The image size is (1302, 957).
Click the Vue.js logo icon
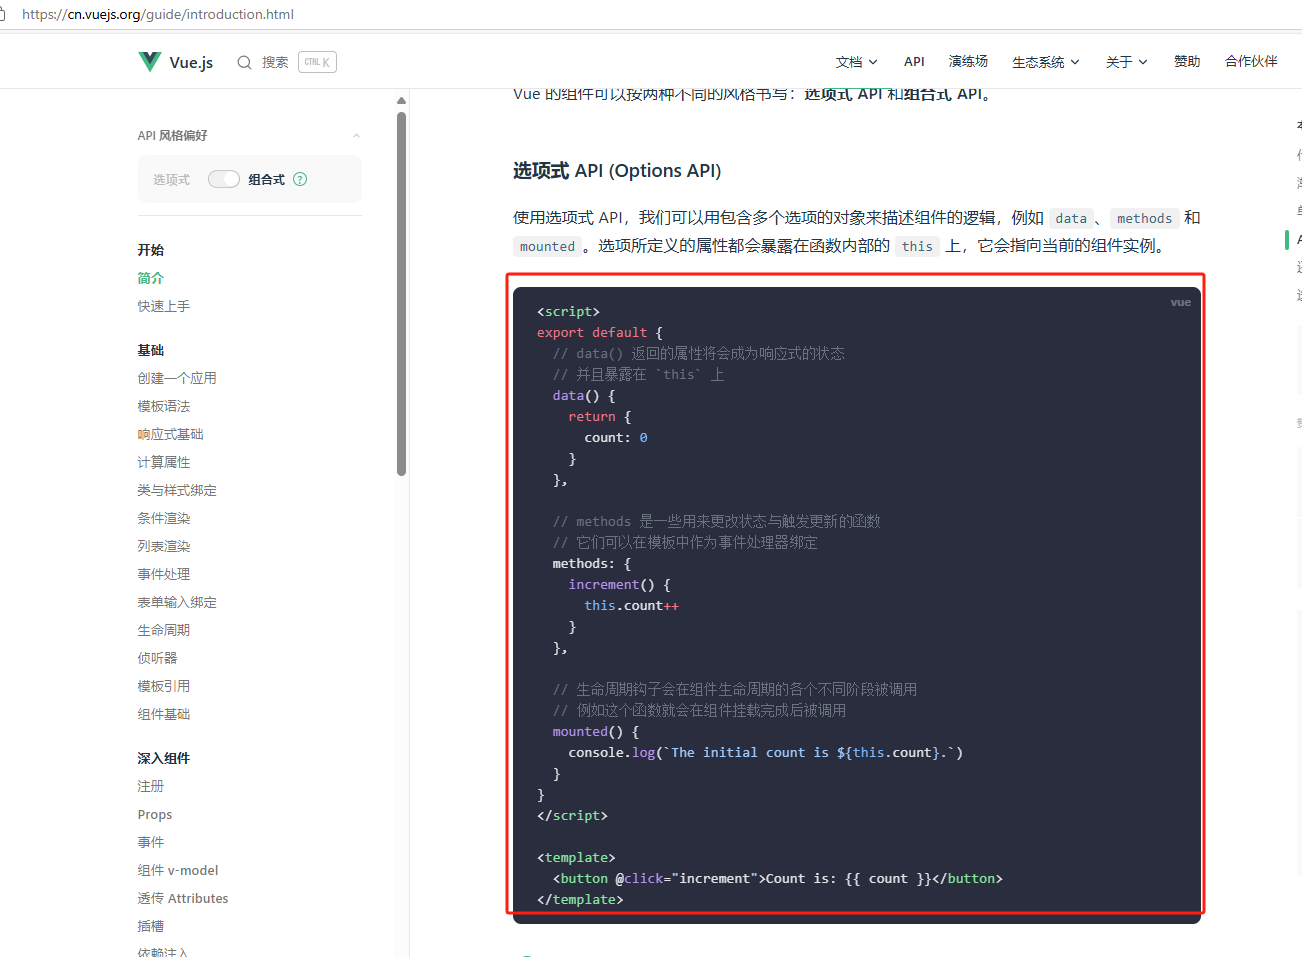coord(149,62)
